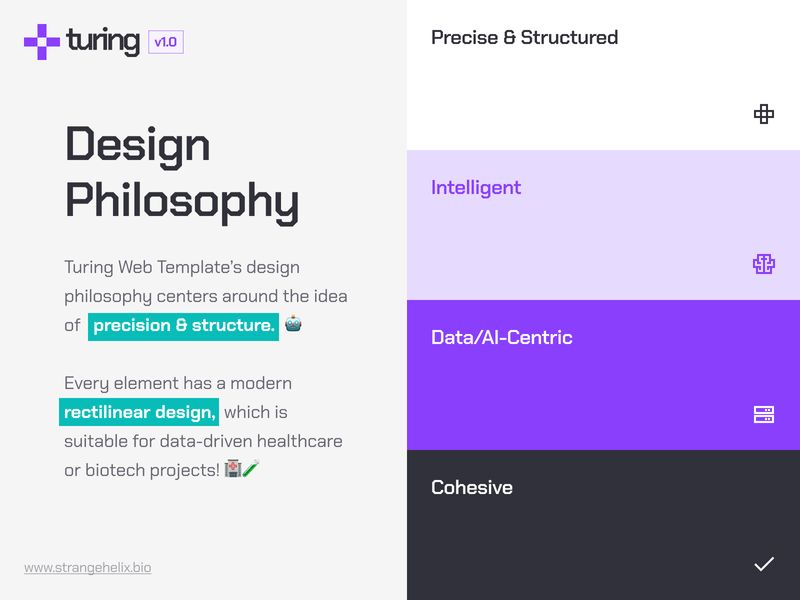Select the test tube emoji in the description
Viewport: 800px width, 600px height.
tap(249, 468)
